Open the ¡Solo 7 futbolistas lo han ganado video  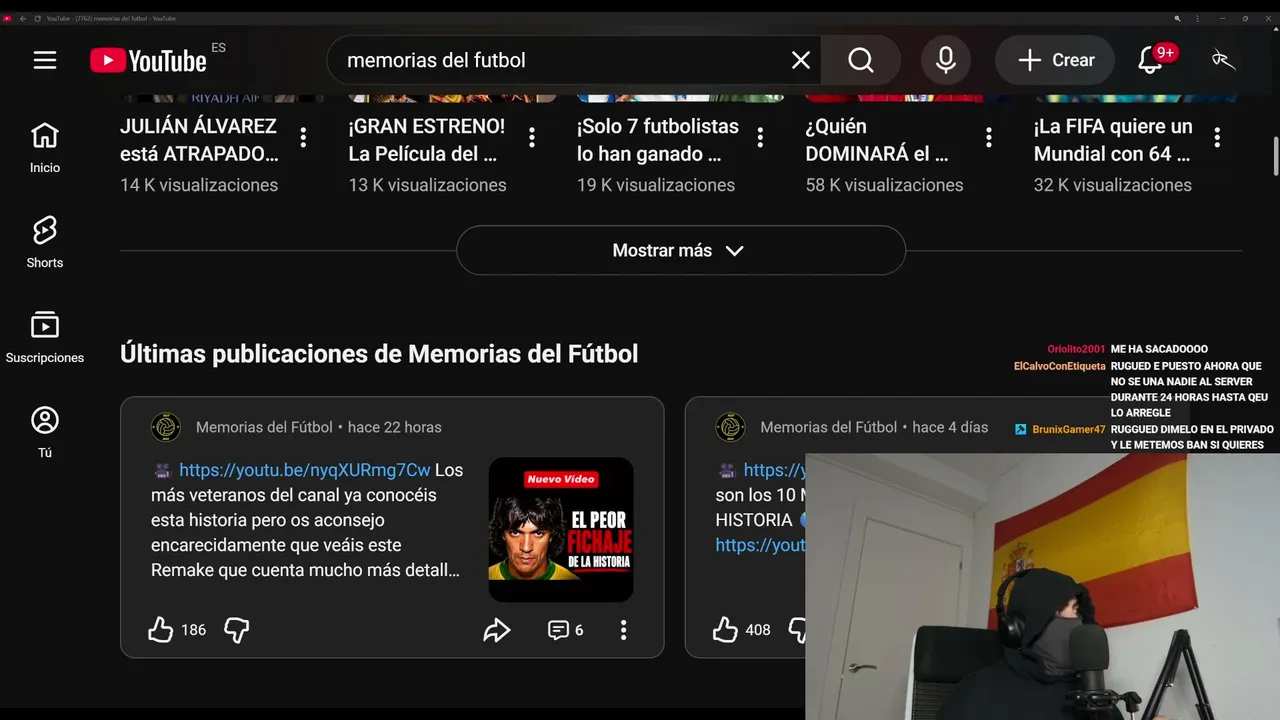pos(658,140)
